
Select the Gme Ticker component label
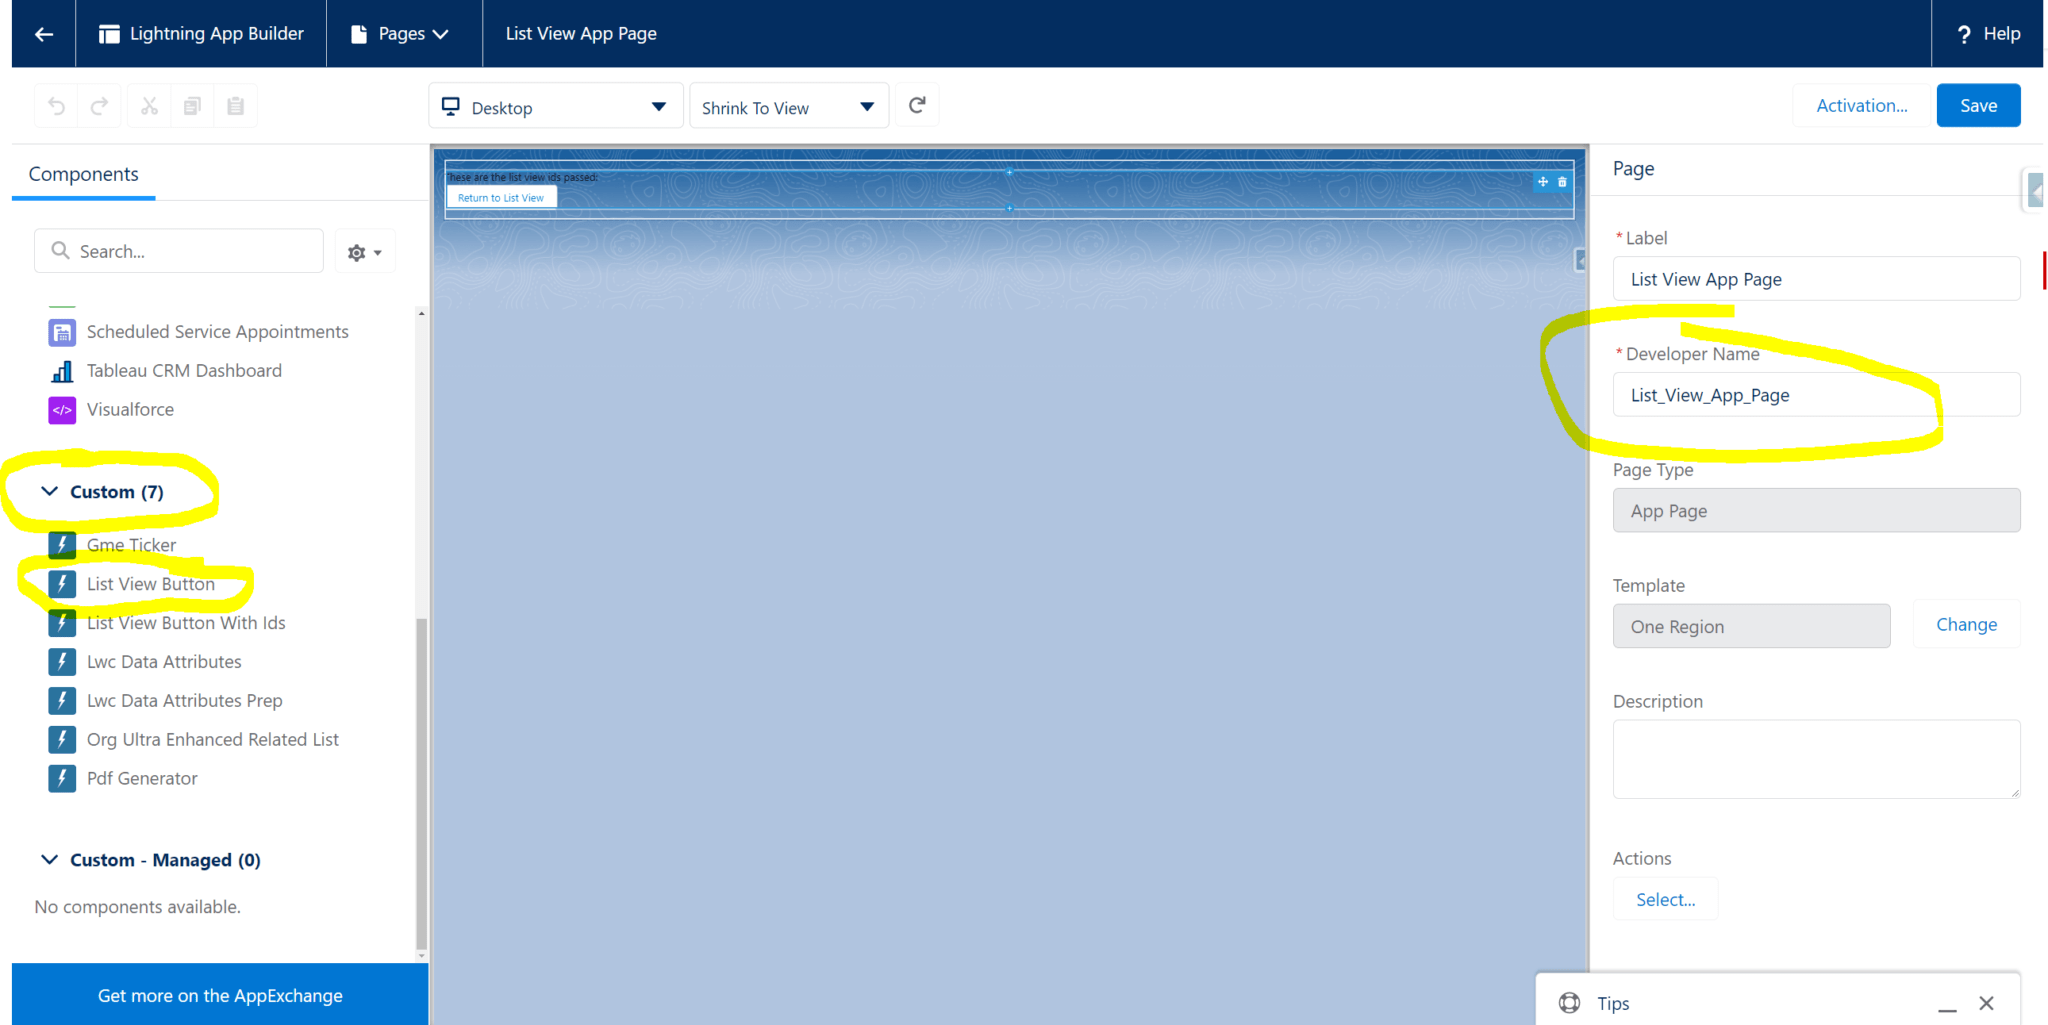pos(131,545)
